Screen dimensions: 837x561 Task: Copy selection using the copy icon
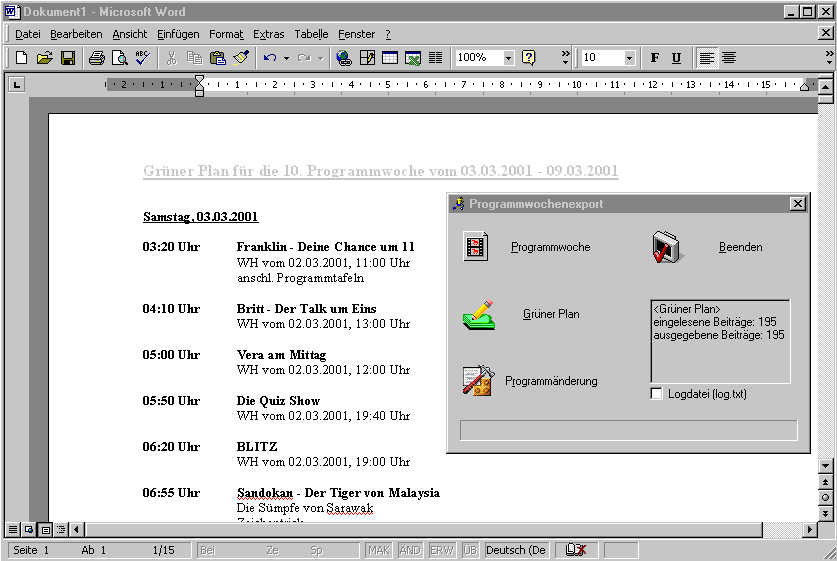194,58
